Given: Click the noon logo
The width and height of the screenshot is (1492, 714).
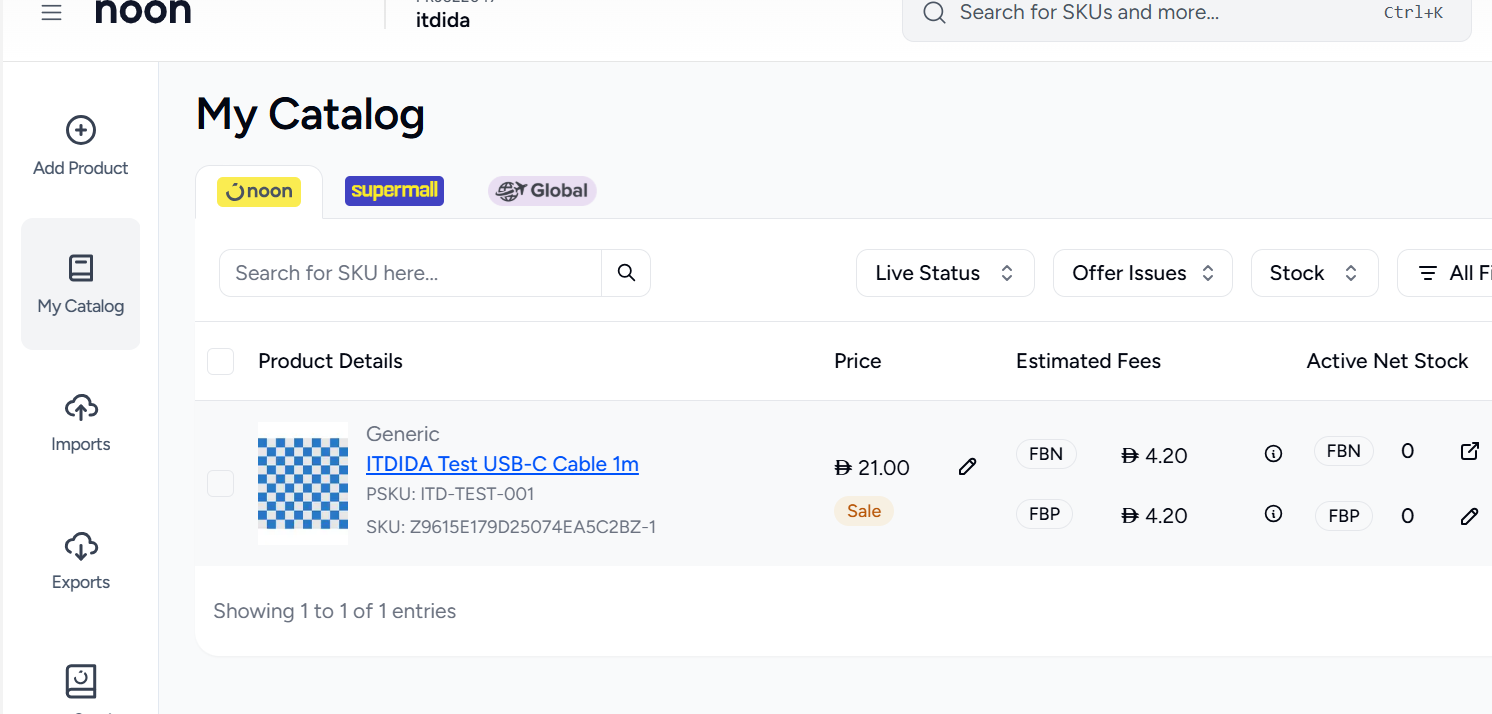Looking at the screenshot, I should click(143, 12).
